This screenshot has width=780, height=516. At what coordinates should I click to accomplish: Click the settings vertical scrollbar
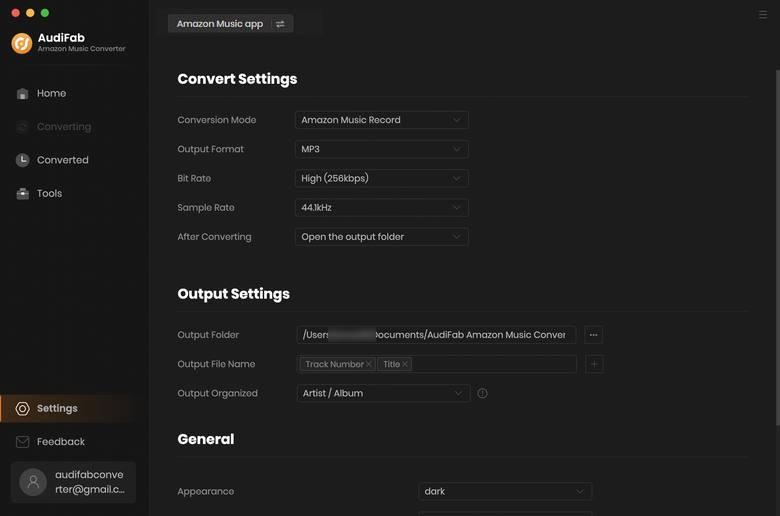click(x=777, y=247)
